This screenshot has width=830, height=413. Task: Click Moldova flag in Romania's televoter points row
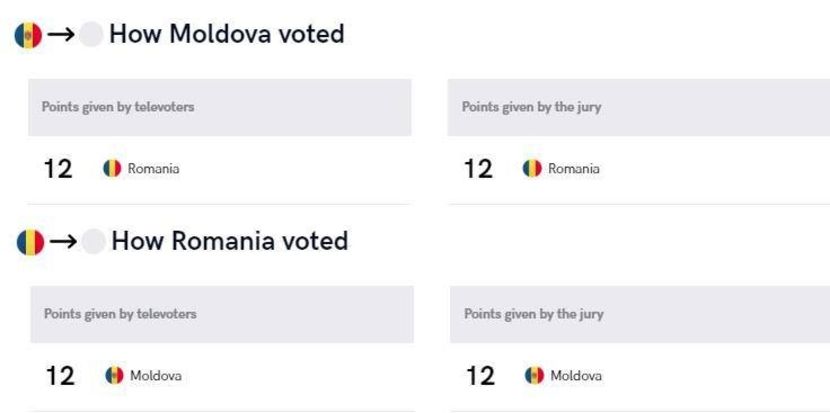115,376
